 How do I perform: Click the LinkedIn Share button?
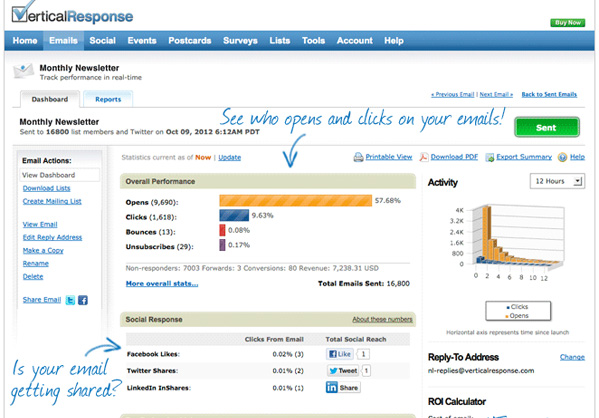[x=343, y=387]
